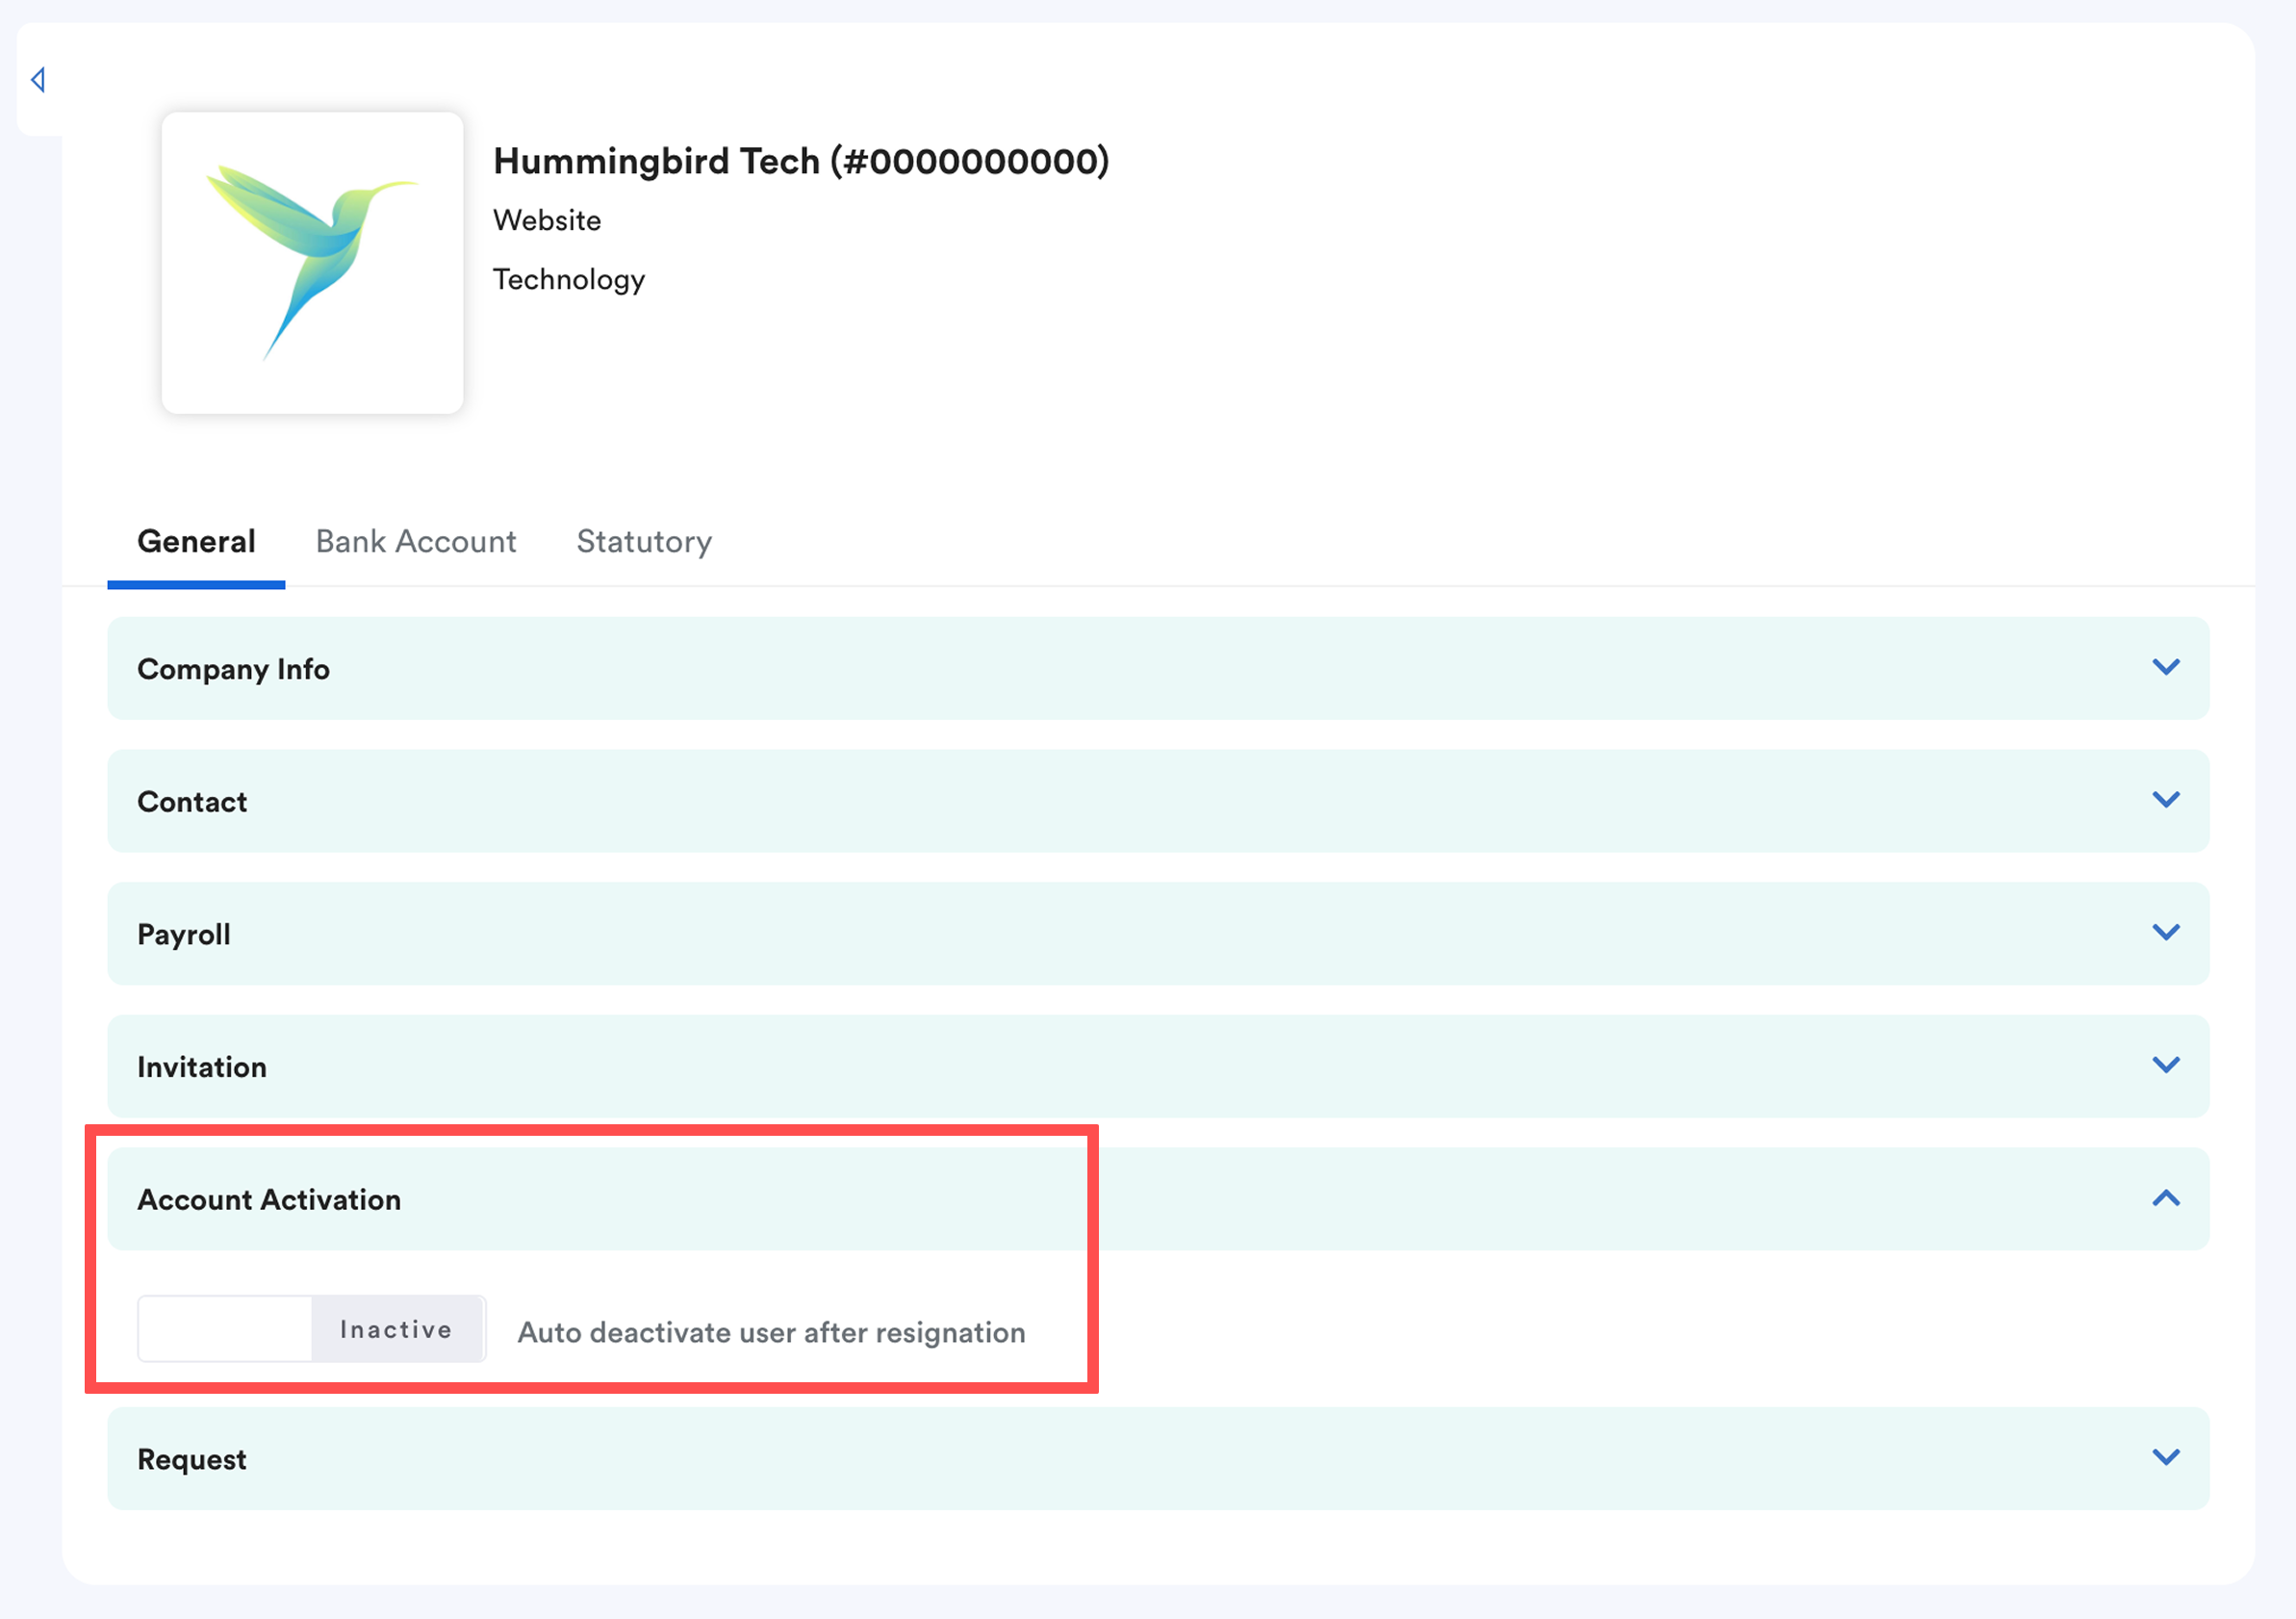Click the down chevron beside Contact

tap(2165, 800)
